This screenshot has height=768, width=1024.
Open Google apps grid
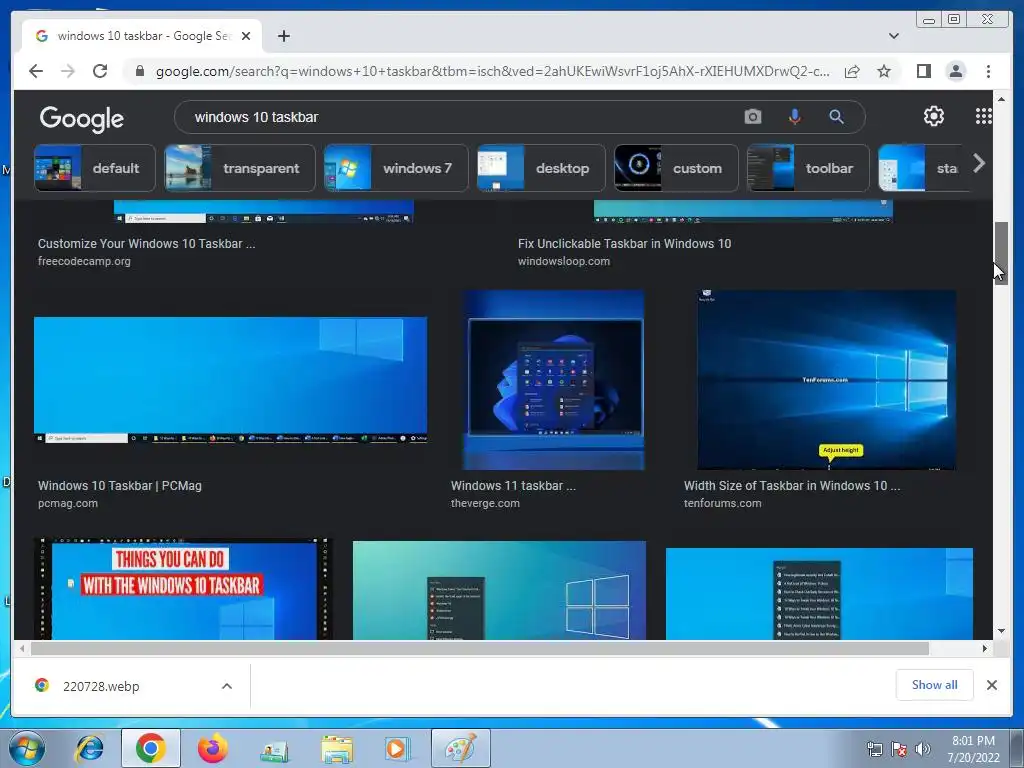coord(984,116)
